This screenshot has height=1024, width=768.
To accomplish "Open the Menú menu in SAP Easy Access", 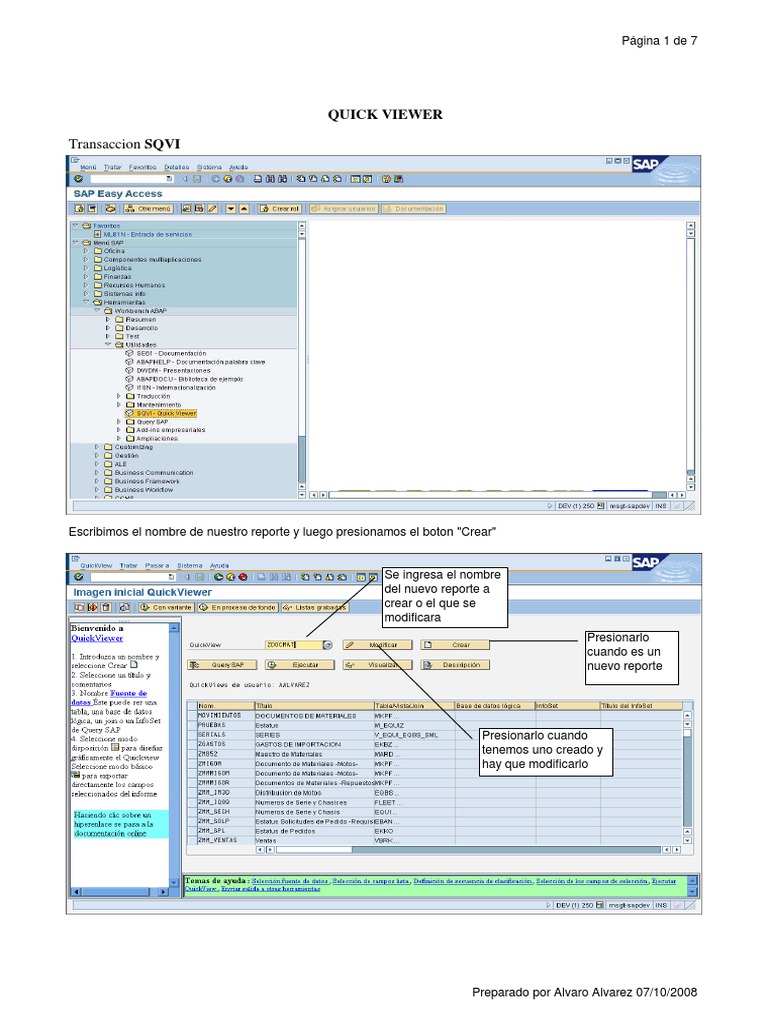I will click(x=88, y=167).
